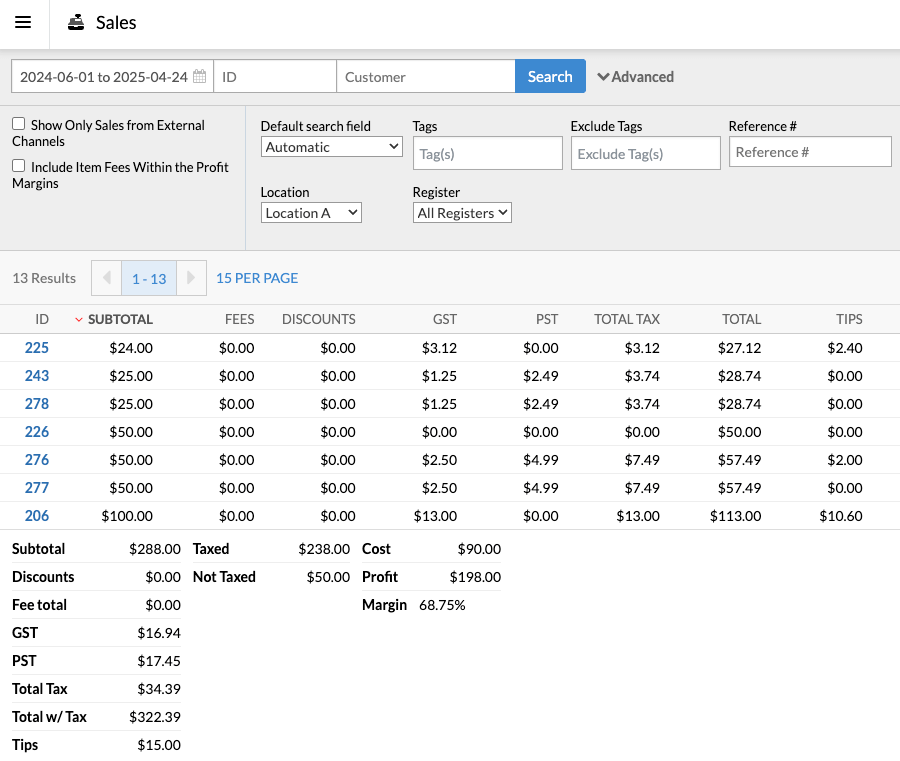This screenshot has height=761, width=900.
Task: Click the Reference # input field
Action: 810,152
